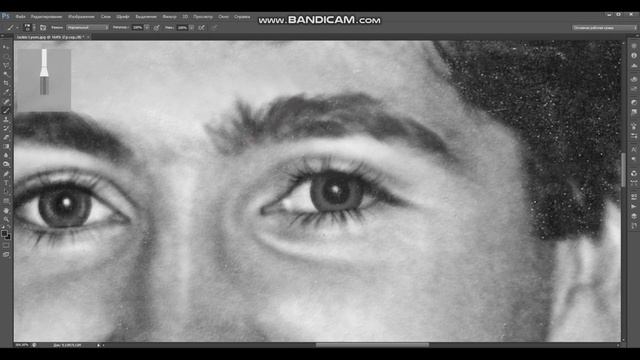
Task: Open the Изображение menu
Action: [81, 17]
